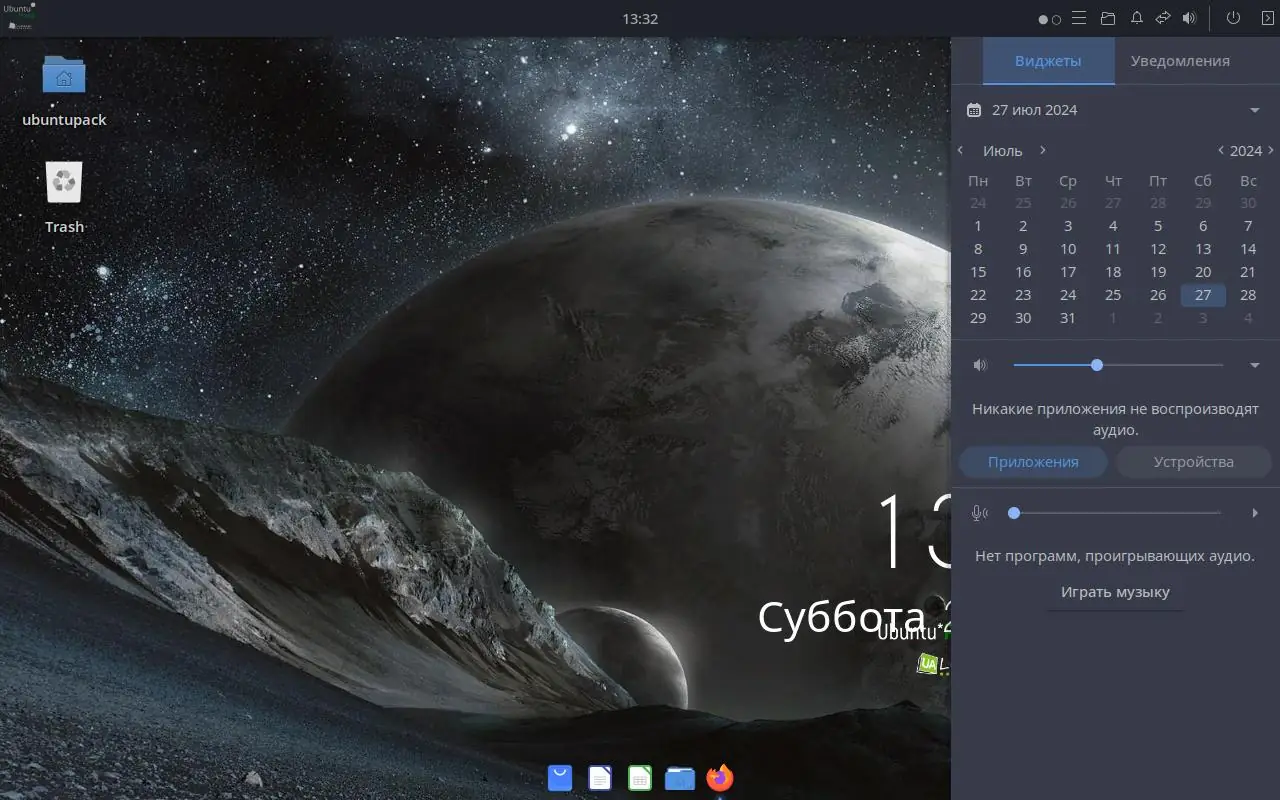Click the 13:32 clock in the top panel

[640, 18]
